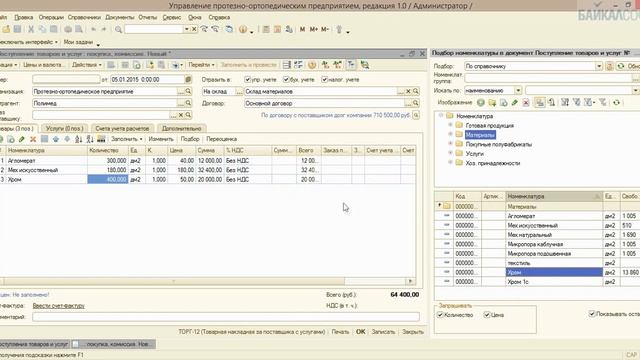Viewport: 640px width, 360px height.
Task: Toggle бух. учете checkbox
Action: [286, 80]
